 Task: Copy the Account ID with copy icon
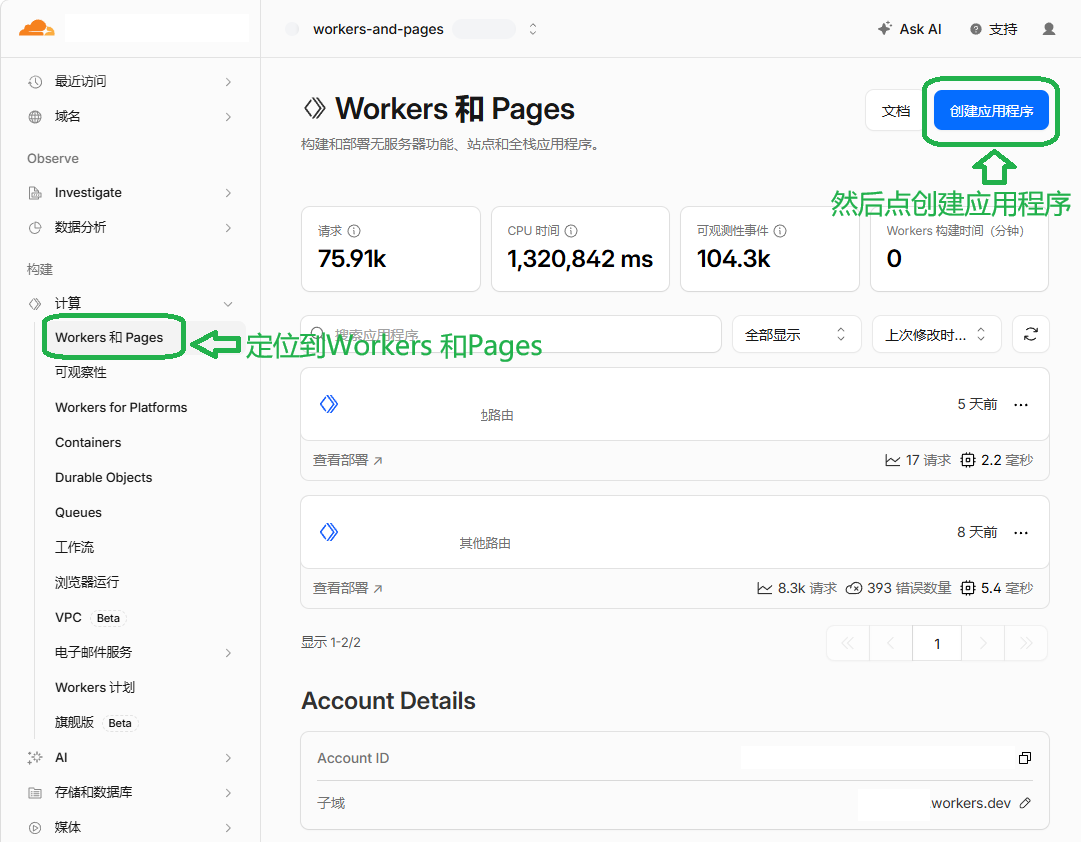coord(1025,758)
